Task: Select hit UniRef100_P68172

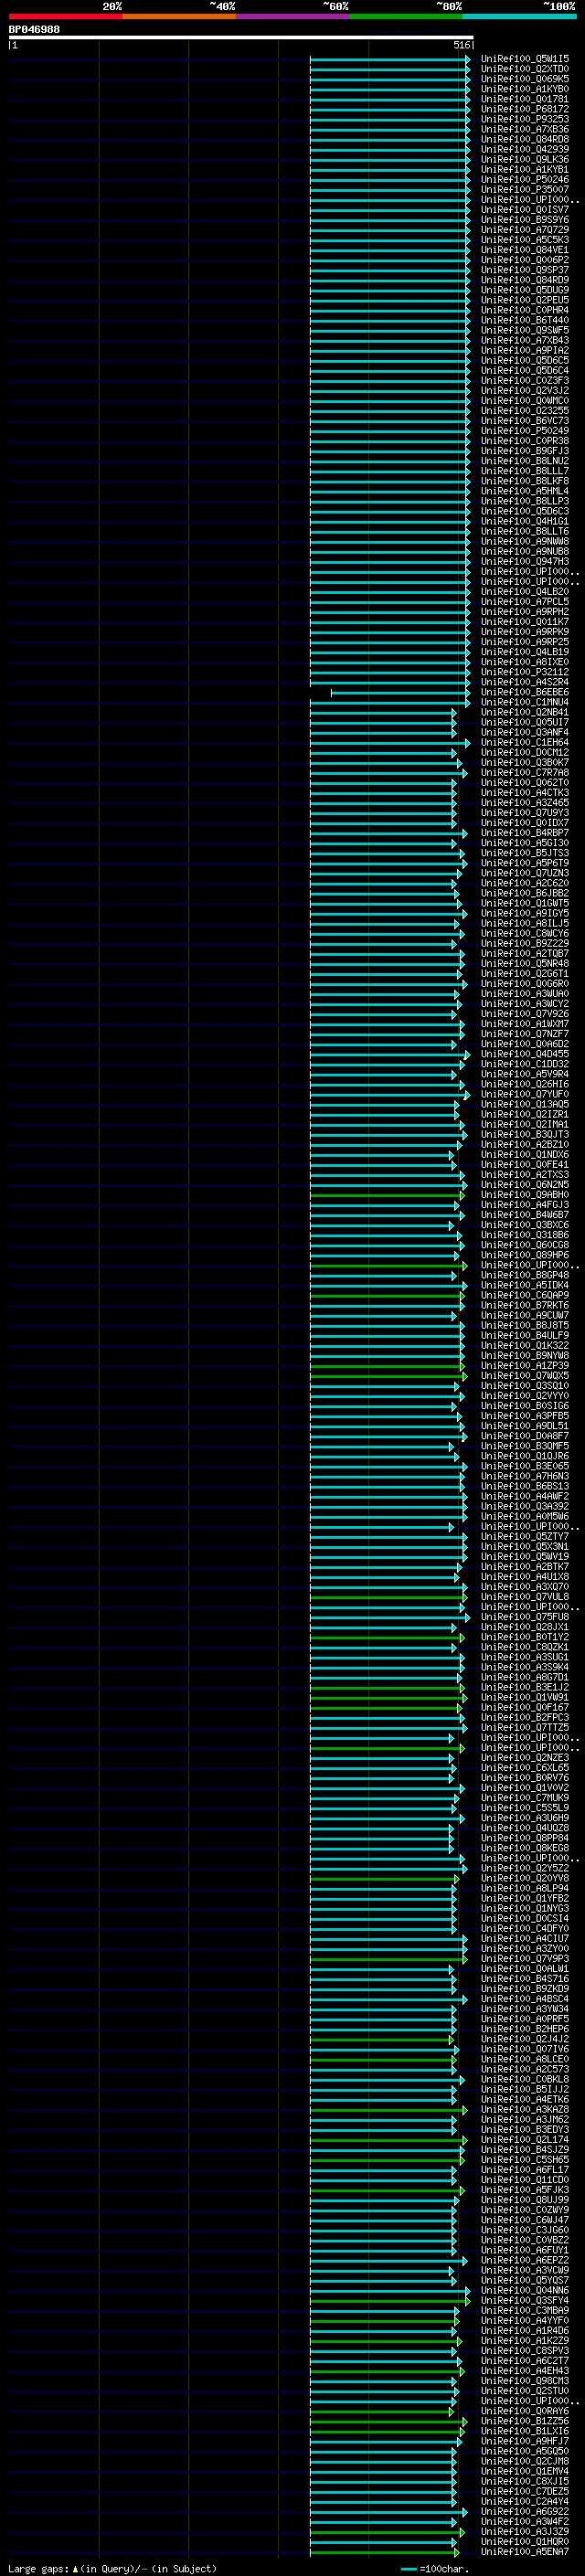Action: pyautogui.click(x=525, y=109)
